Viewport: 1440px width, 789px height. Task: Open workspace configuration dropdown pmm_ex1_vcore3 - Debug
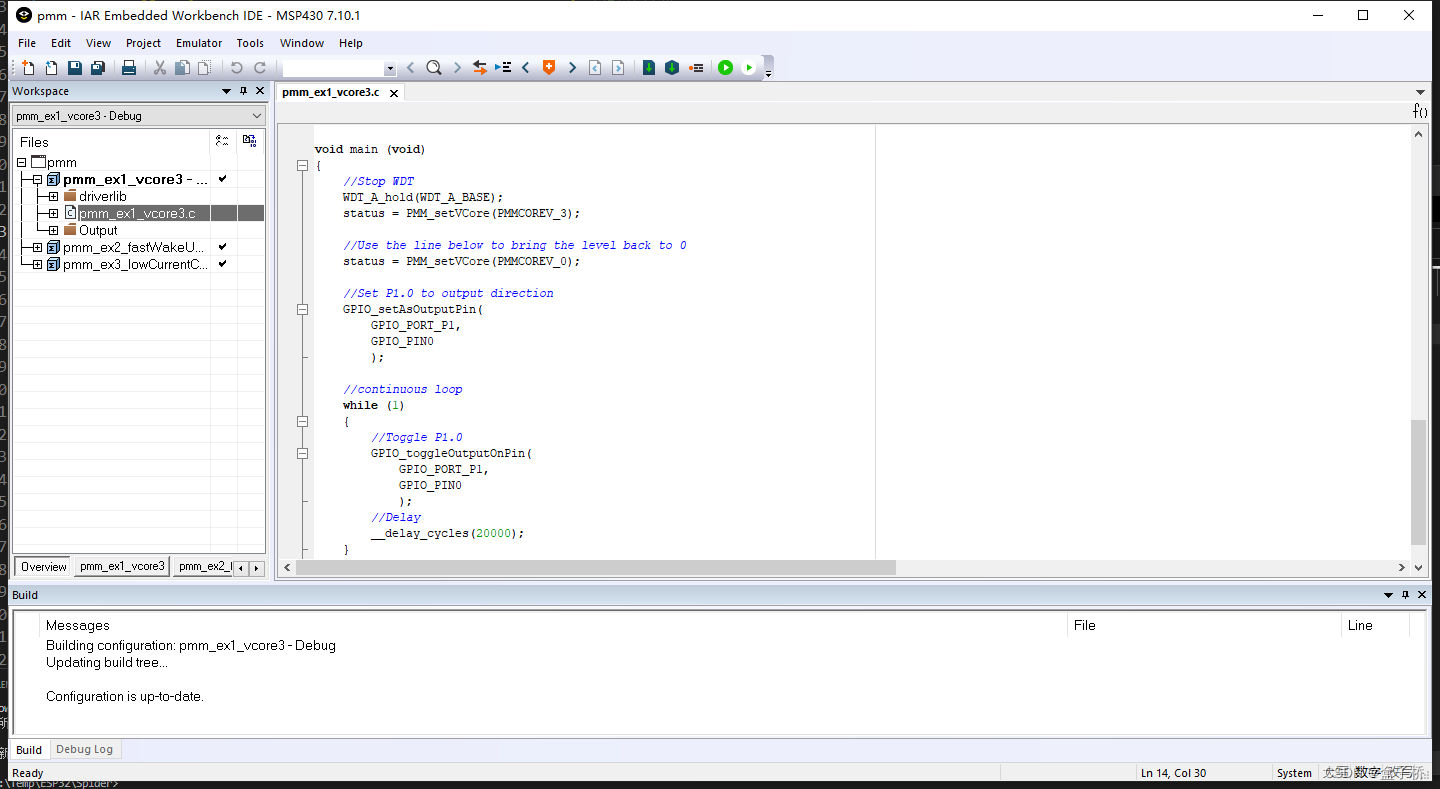[x=139, y=116]
